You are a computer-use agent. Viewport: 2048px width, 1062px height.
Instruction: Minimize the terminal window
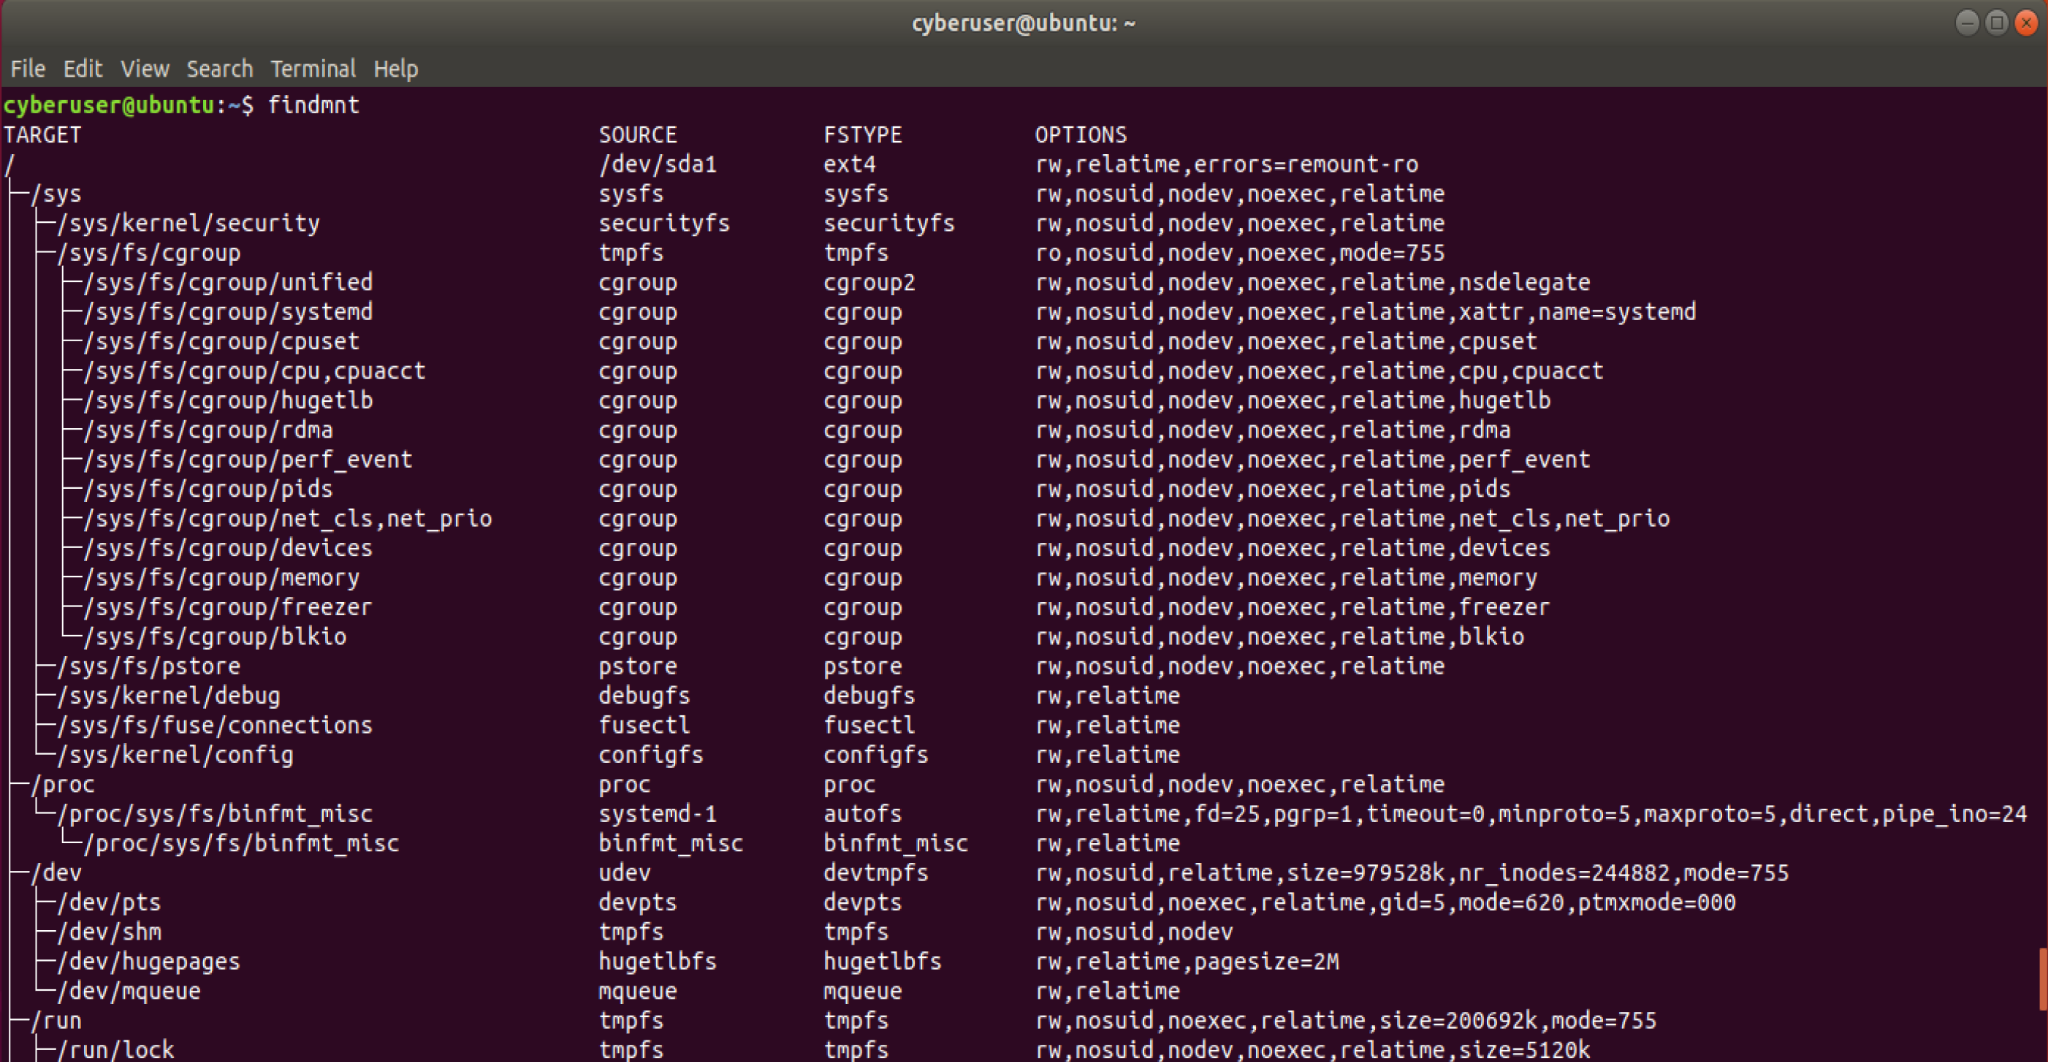click(1966, 23)
